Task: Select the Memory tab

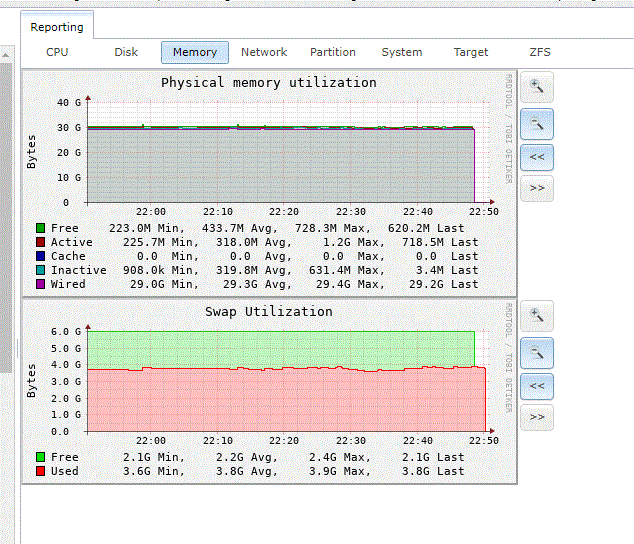Action: [x=195, y=52]
